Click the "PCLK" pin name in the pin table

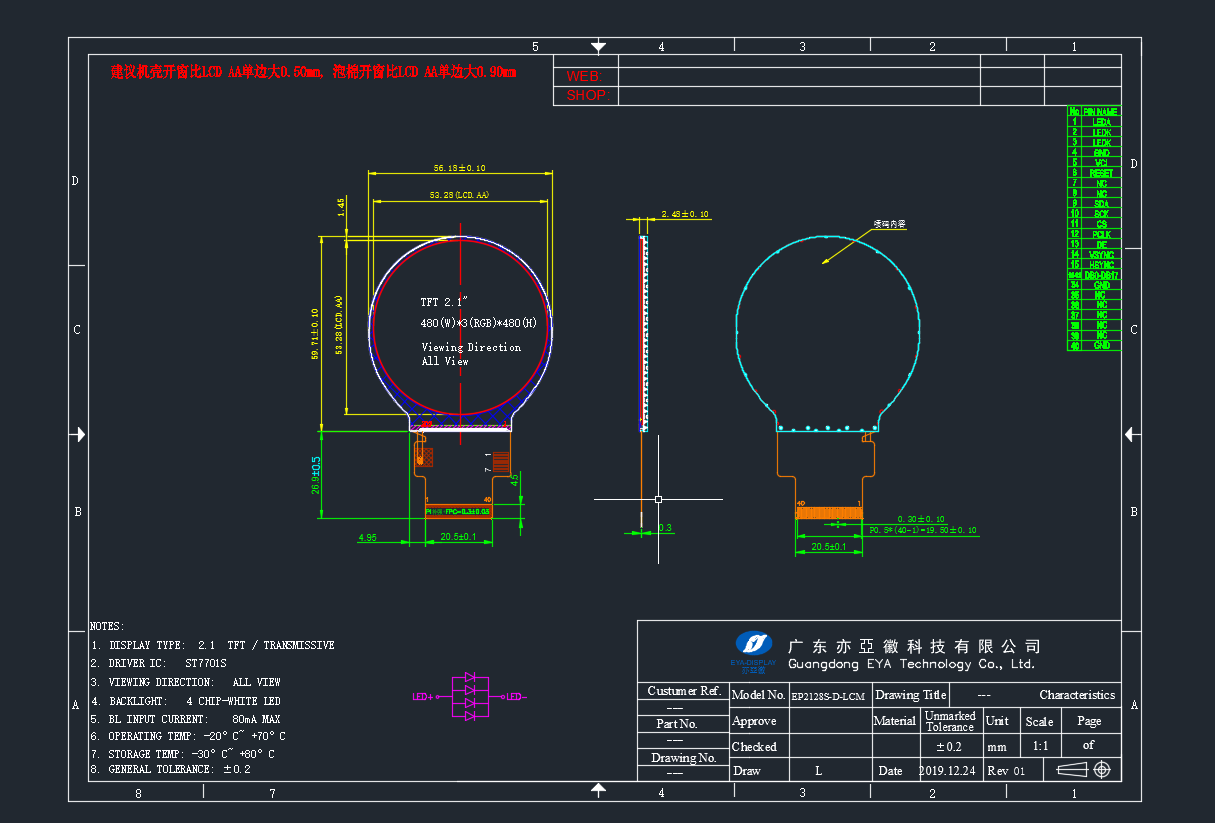coord(1101,234)
